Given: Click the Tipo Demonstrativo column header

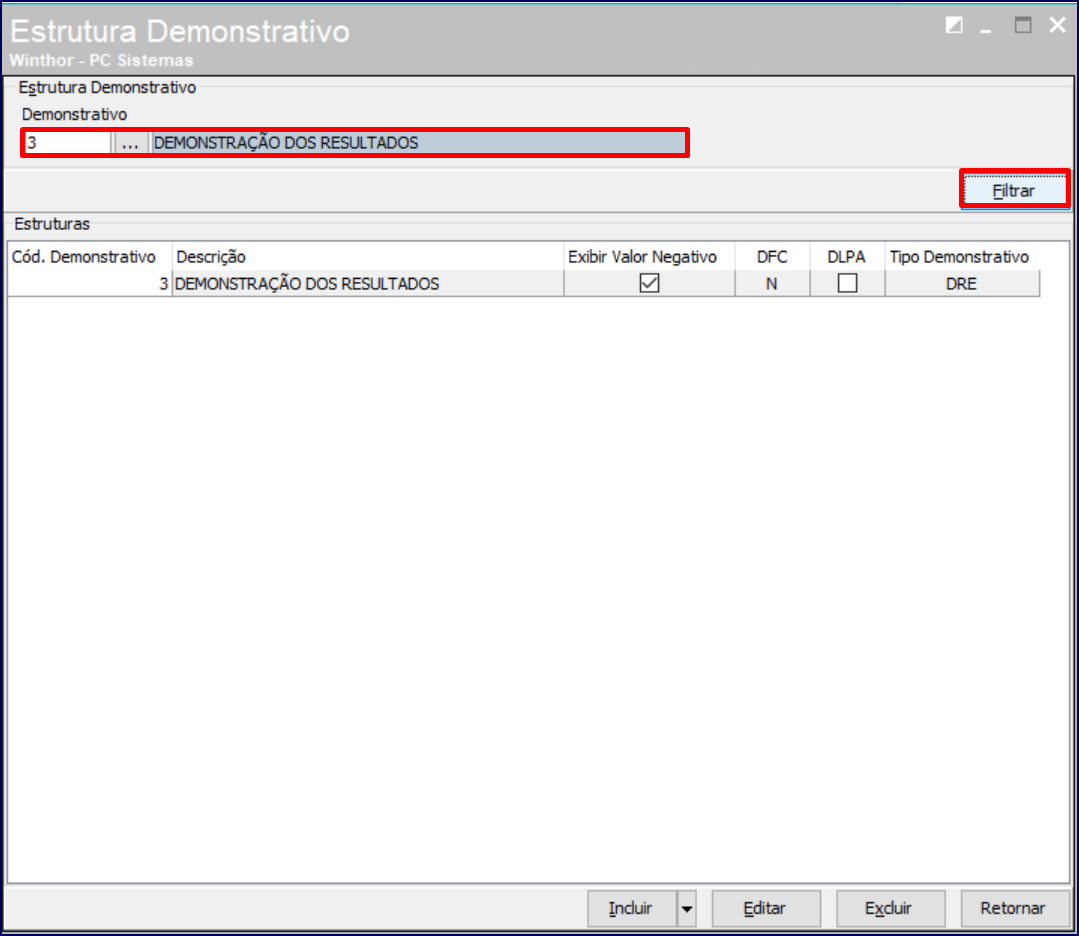Looking at the screenshot, I should point(961,257).
